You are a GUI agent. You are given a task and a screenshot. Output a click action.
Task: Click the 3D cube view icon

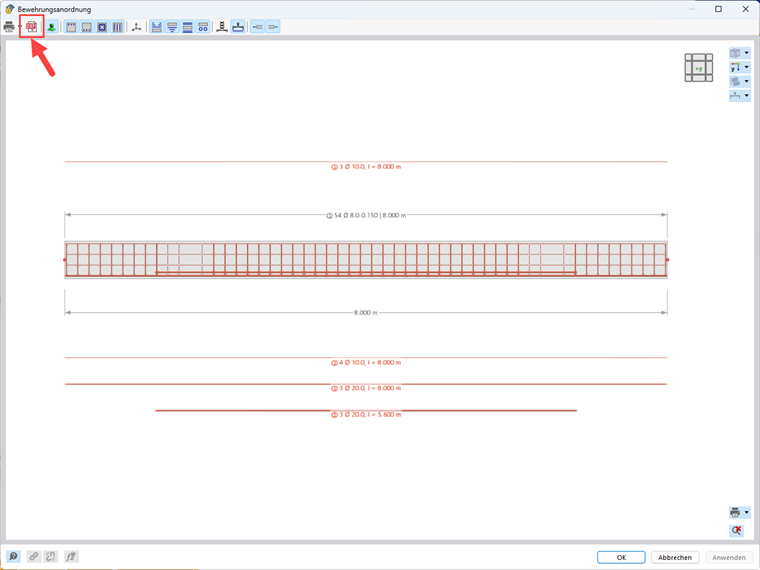click(735, 53)
